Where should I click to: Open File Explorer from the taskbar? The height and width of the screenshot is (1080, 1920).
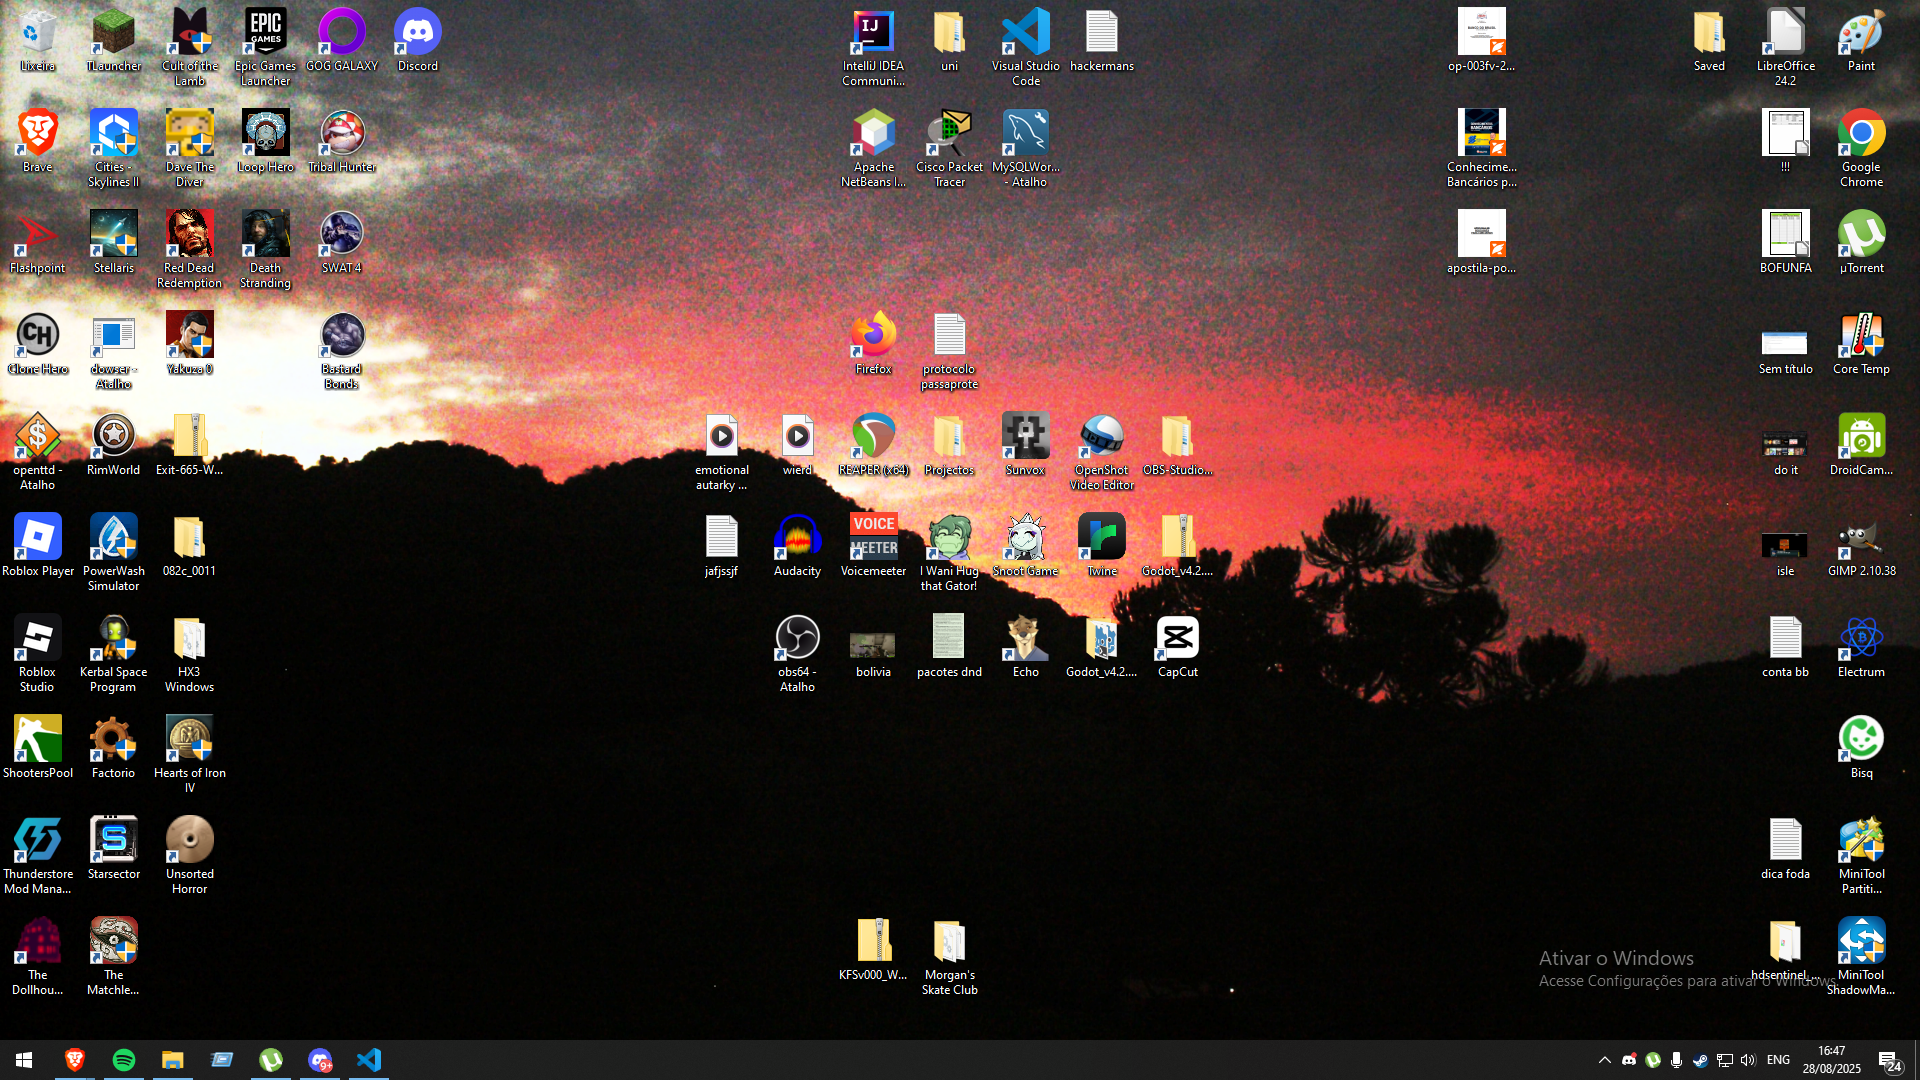point(173,1060)
